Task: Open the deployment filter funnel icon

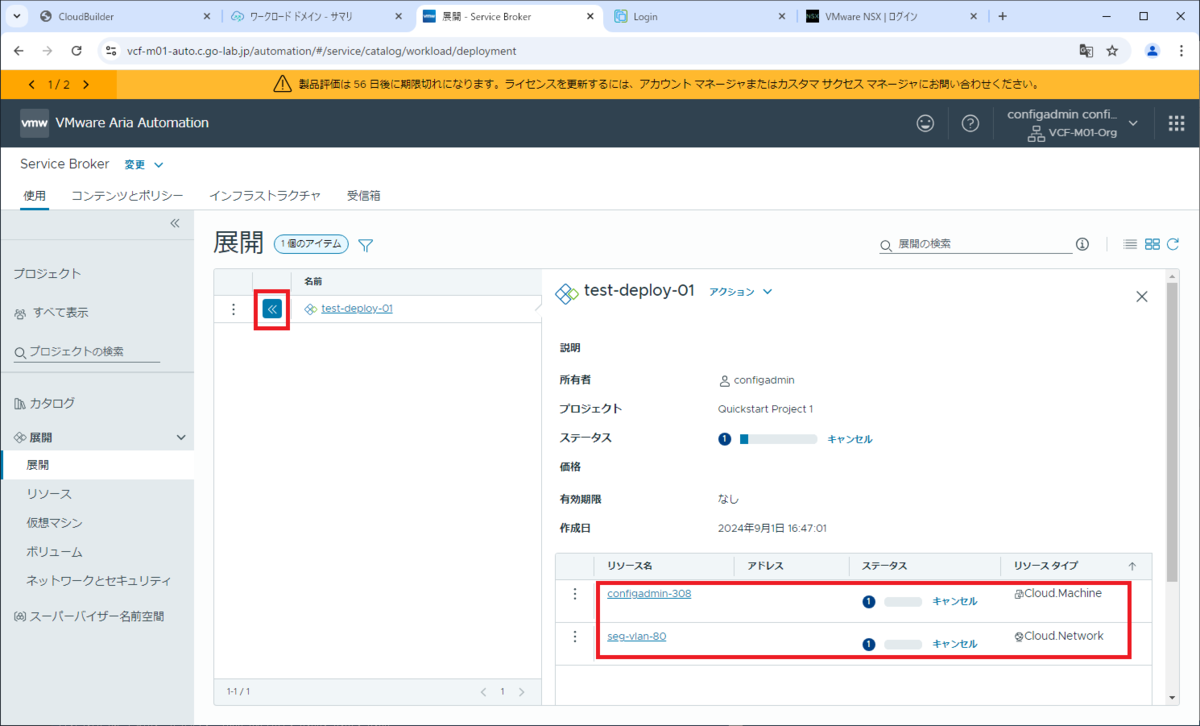Action: tap(366, 245)
